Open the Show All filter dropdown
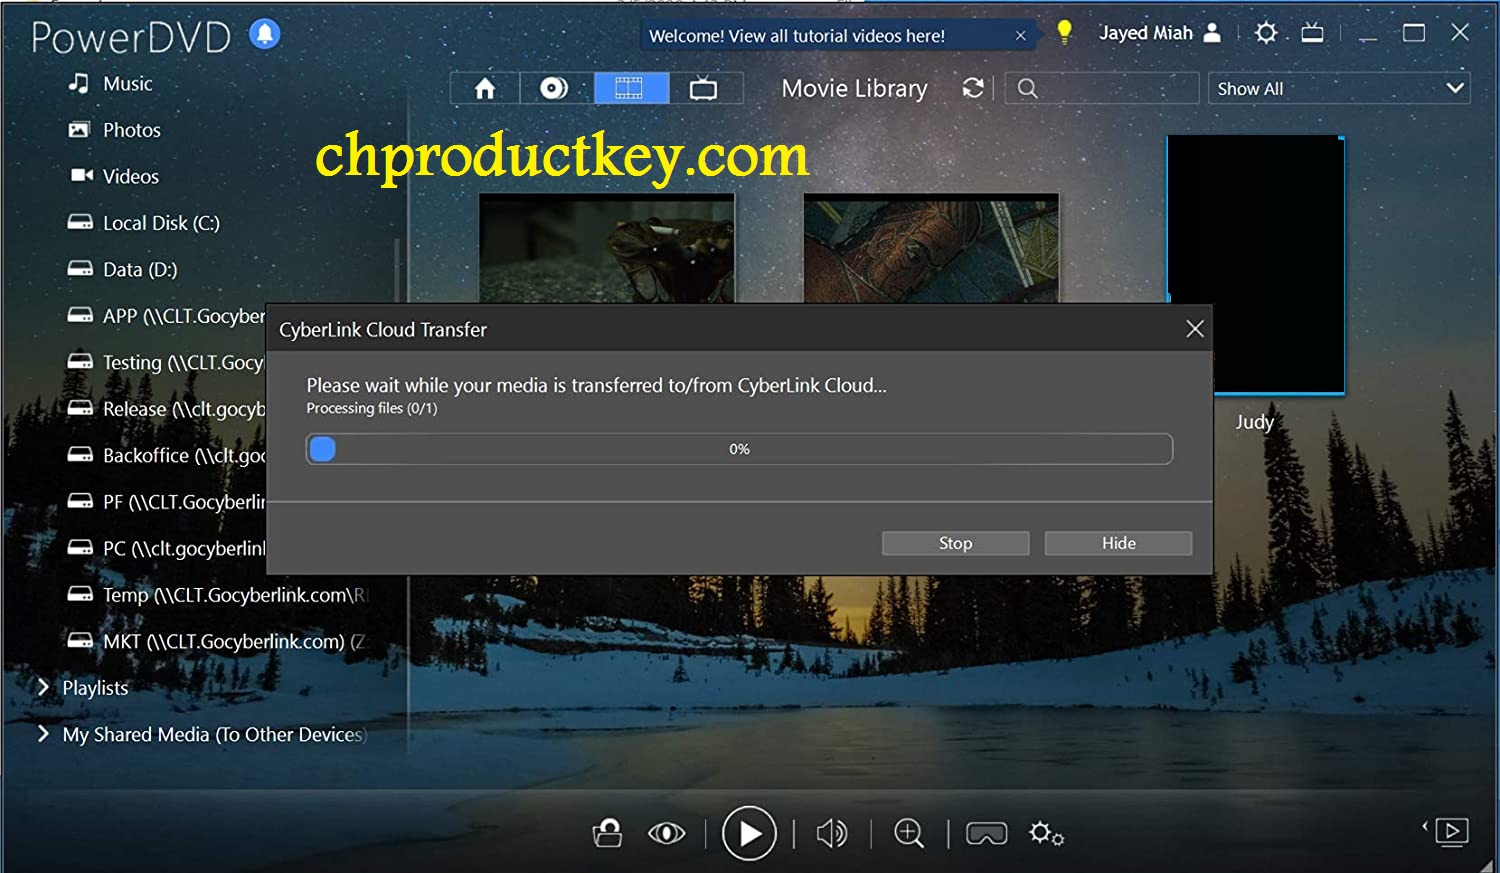Viewport: 1500px width, 873px height. click(1339, 88)
